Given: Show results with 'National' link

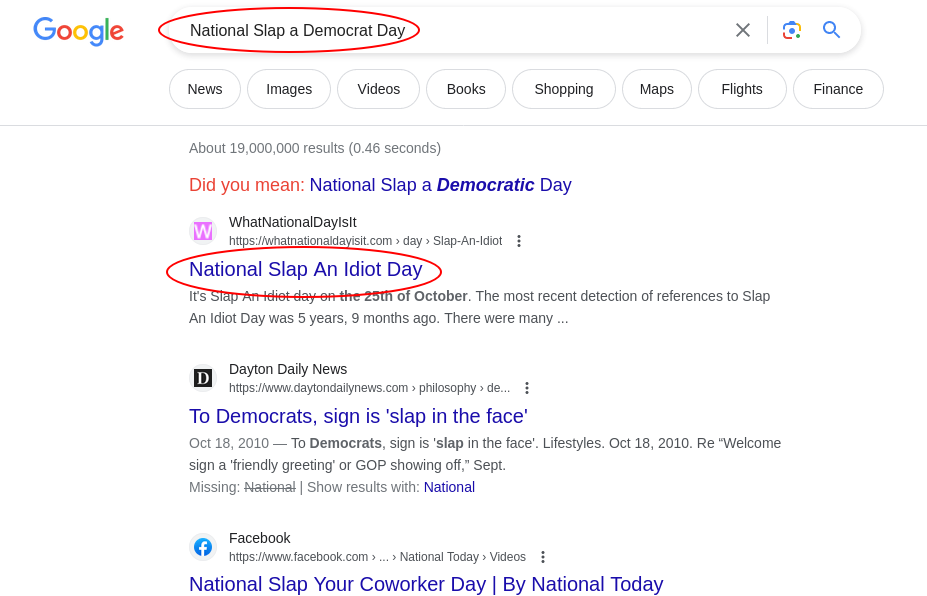Looking at the screenshot, I should 449,487.
